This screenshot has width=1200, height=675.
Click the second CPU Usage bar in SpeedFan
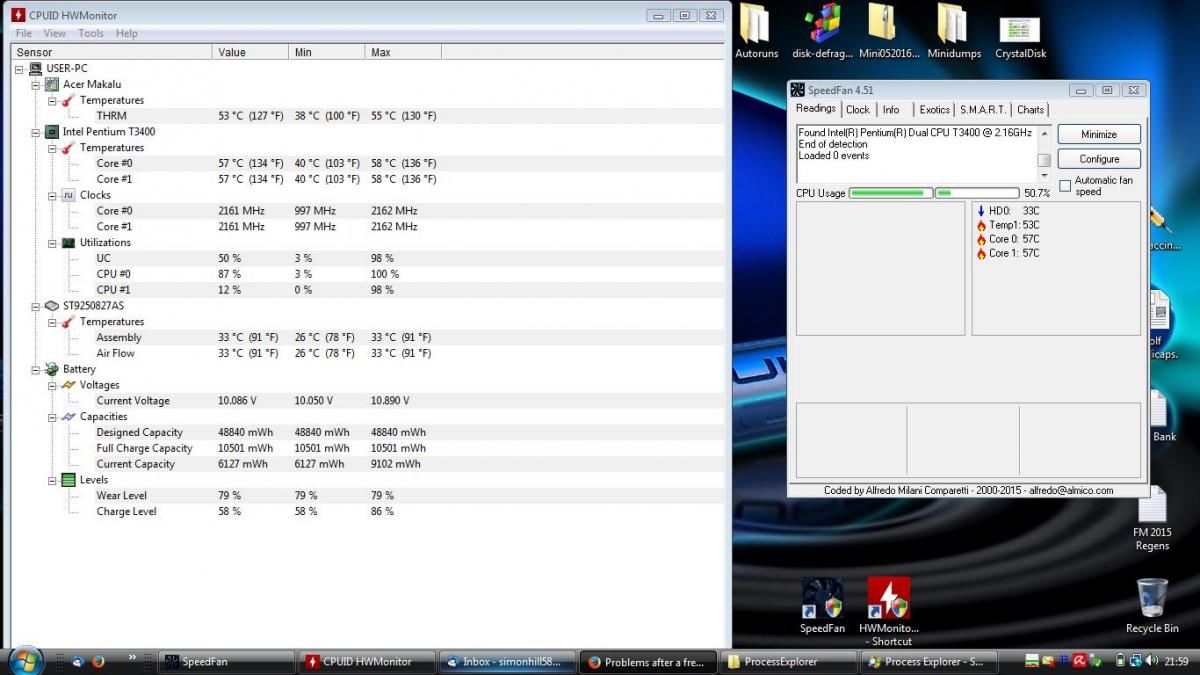coord(977,193)
